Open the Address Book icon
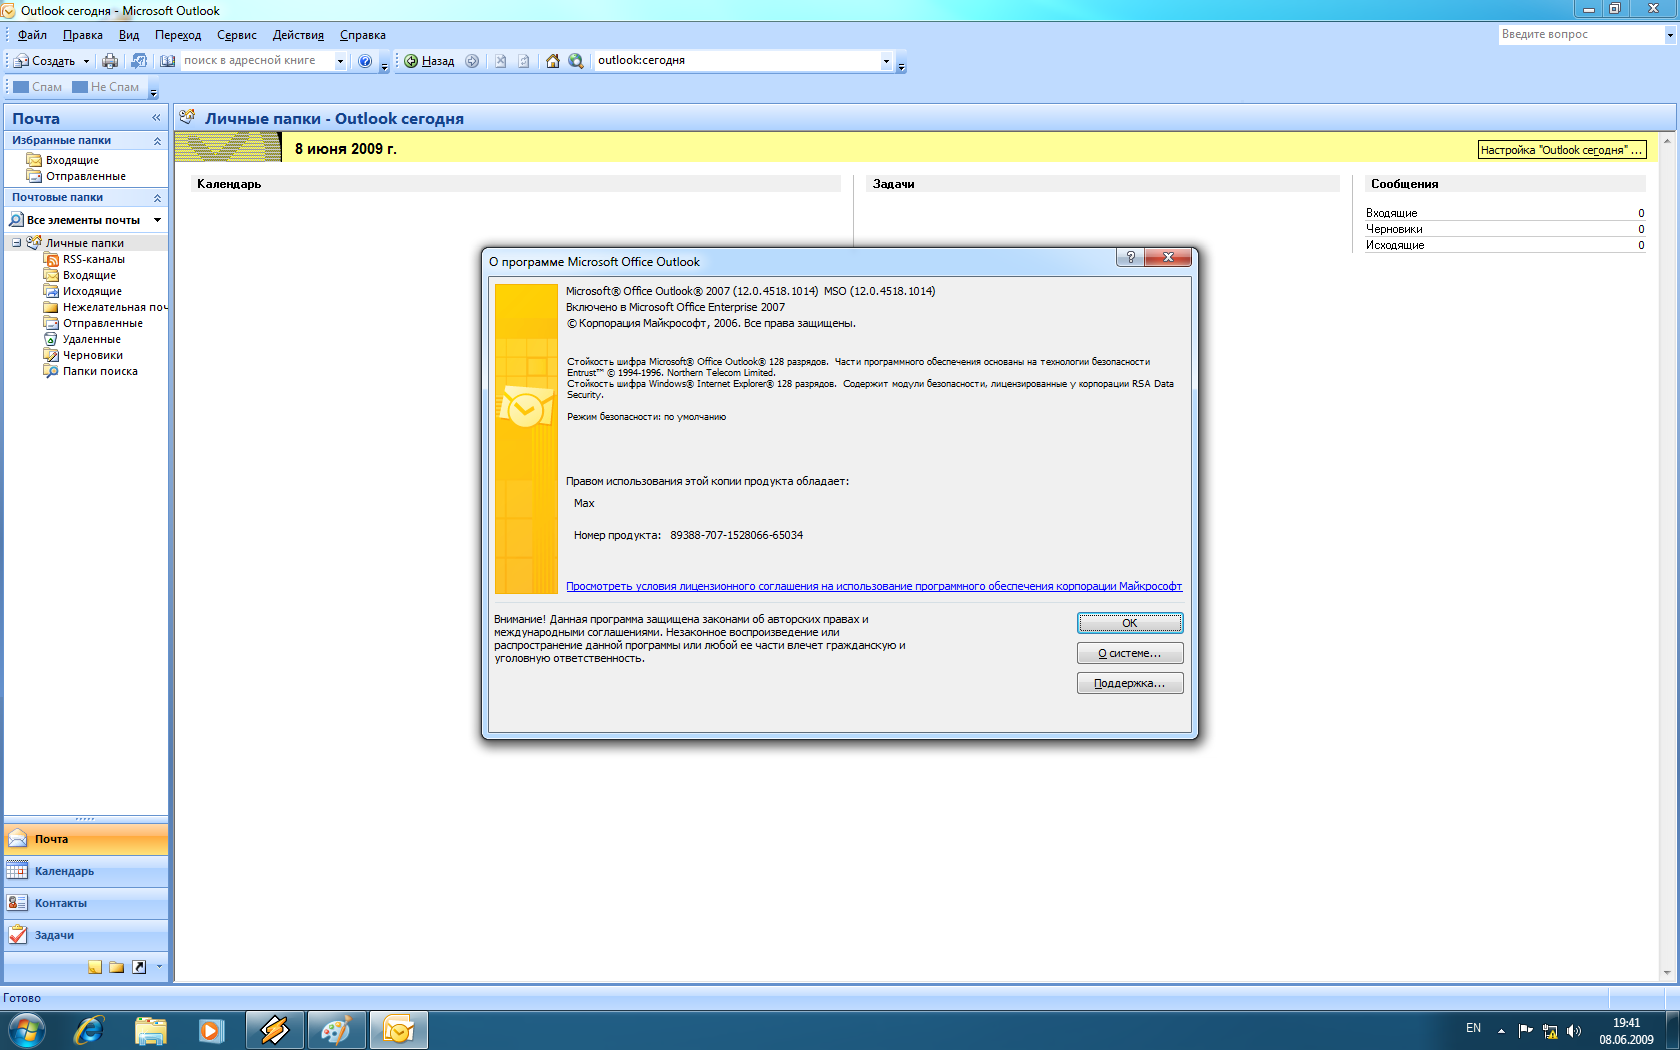This screenshot has width=1680, height=1050. click(x=168, y=61)
